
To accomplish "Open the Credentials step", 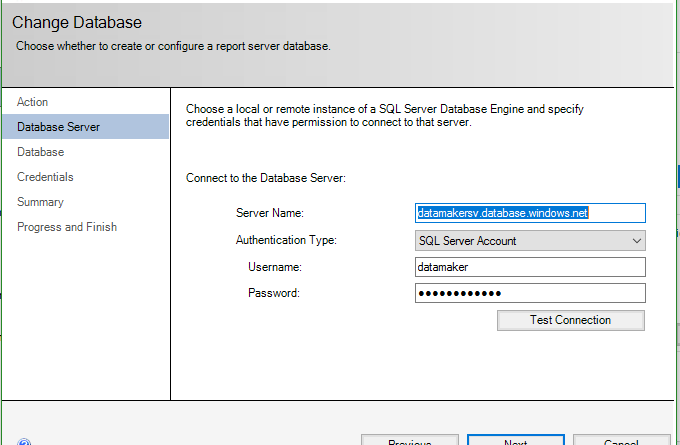I will pos(46,177).
